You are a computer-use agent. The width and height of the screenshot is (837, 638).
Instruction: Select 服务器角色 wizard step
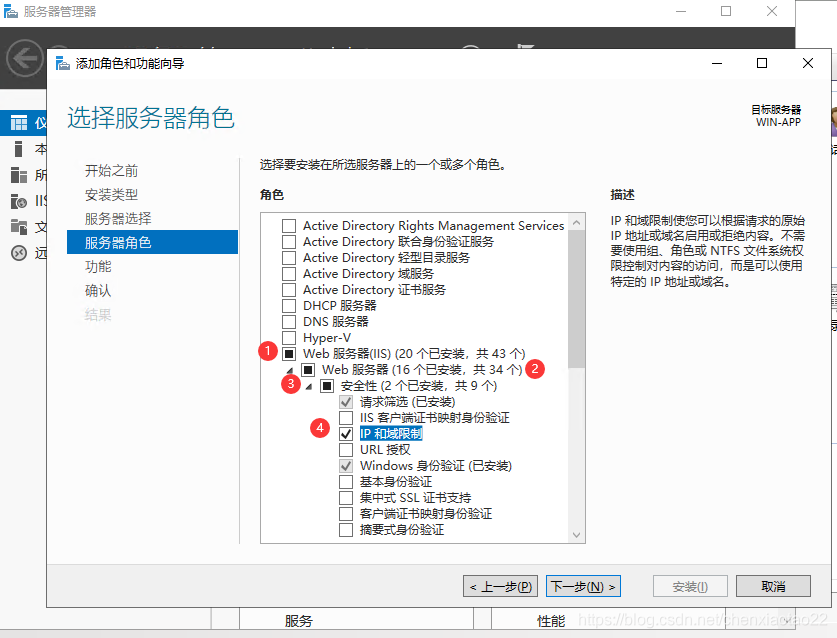click(152, 242)
